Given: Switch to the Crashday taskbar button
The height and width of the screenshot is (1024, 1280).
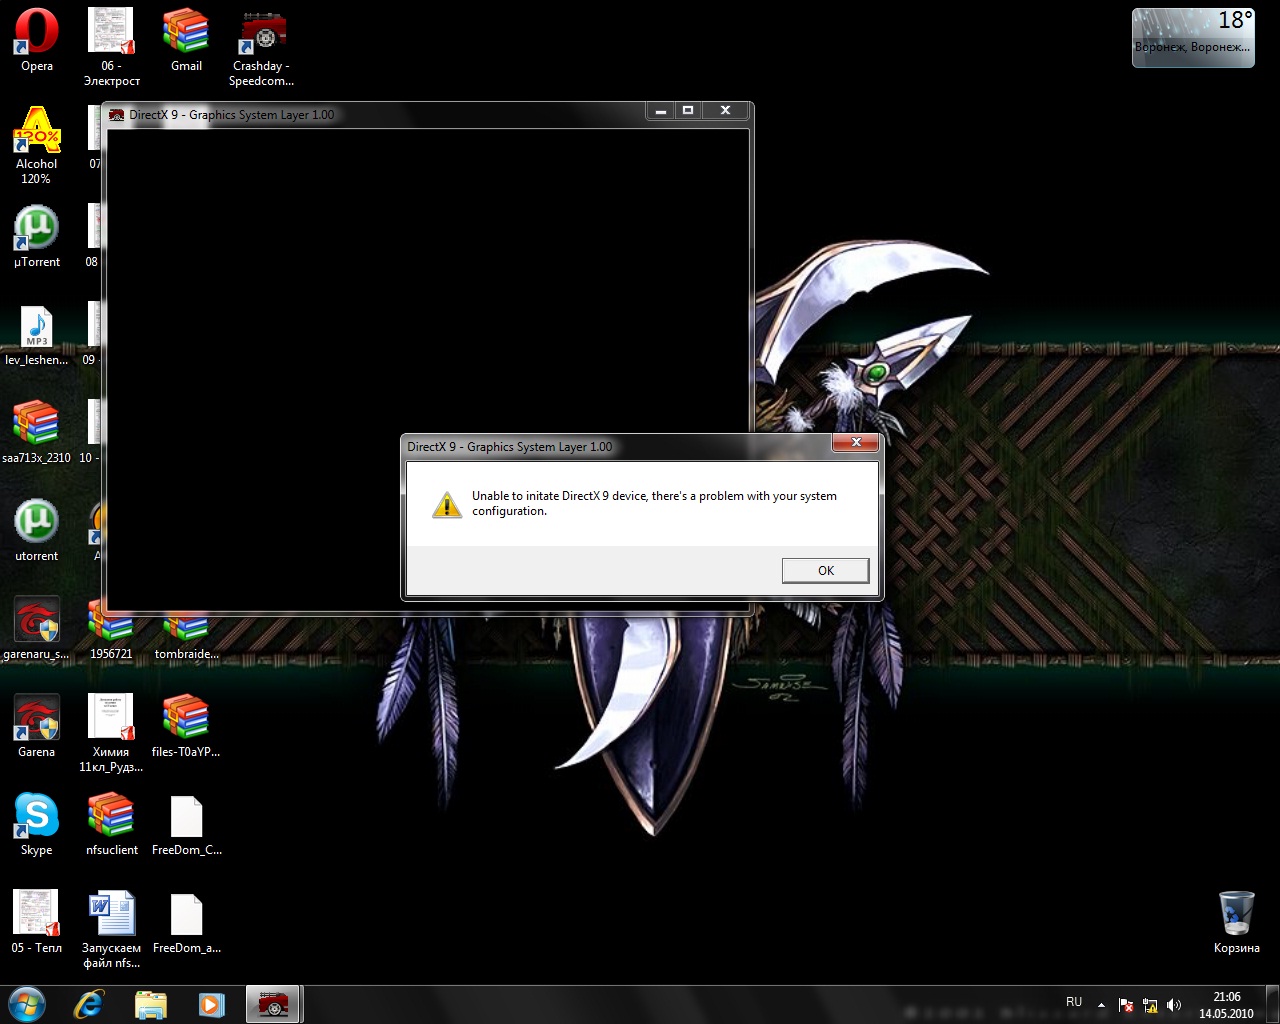Looking at the screenshot, I should coord(274,1004).
